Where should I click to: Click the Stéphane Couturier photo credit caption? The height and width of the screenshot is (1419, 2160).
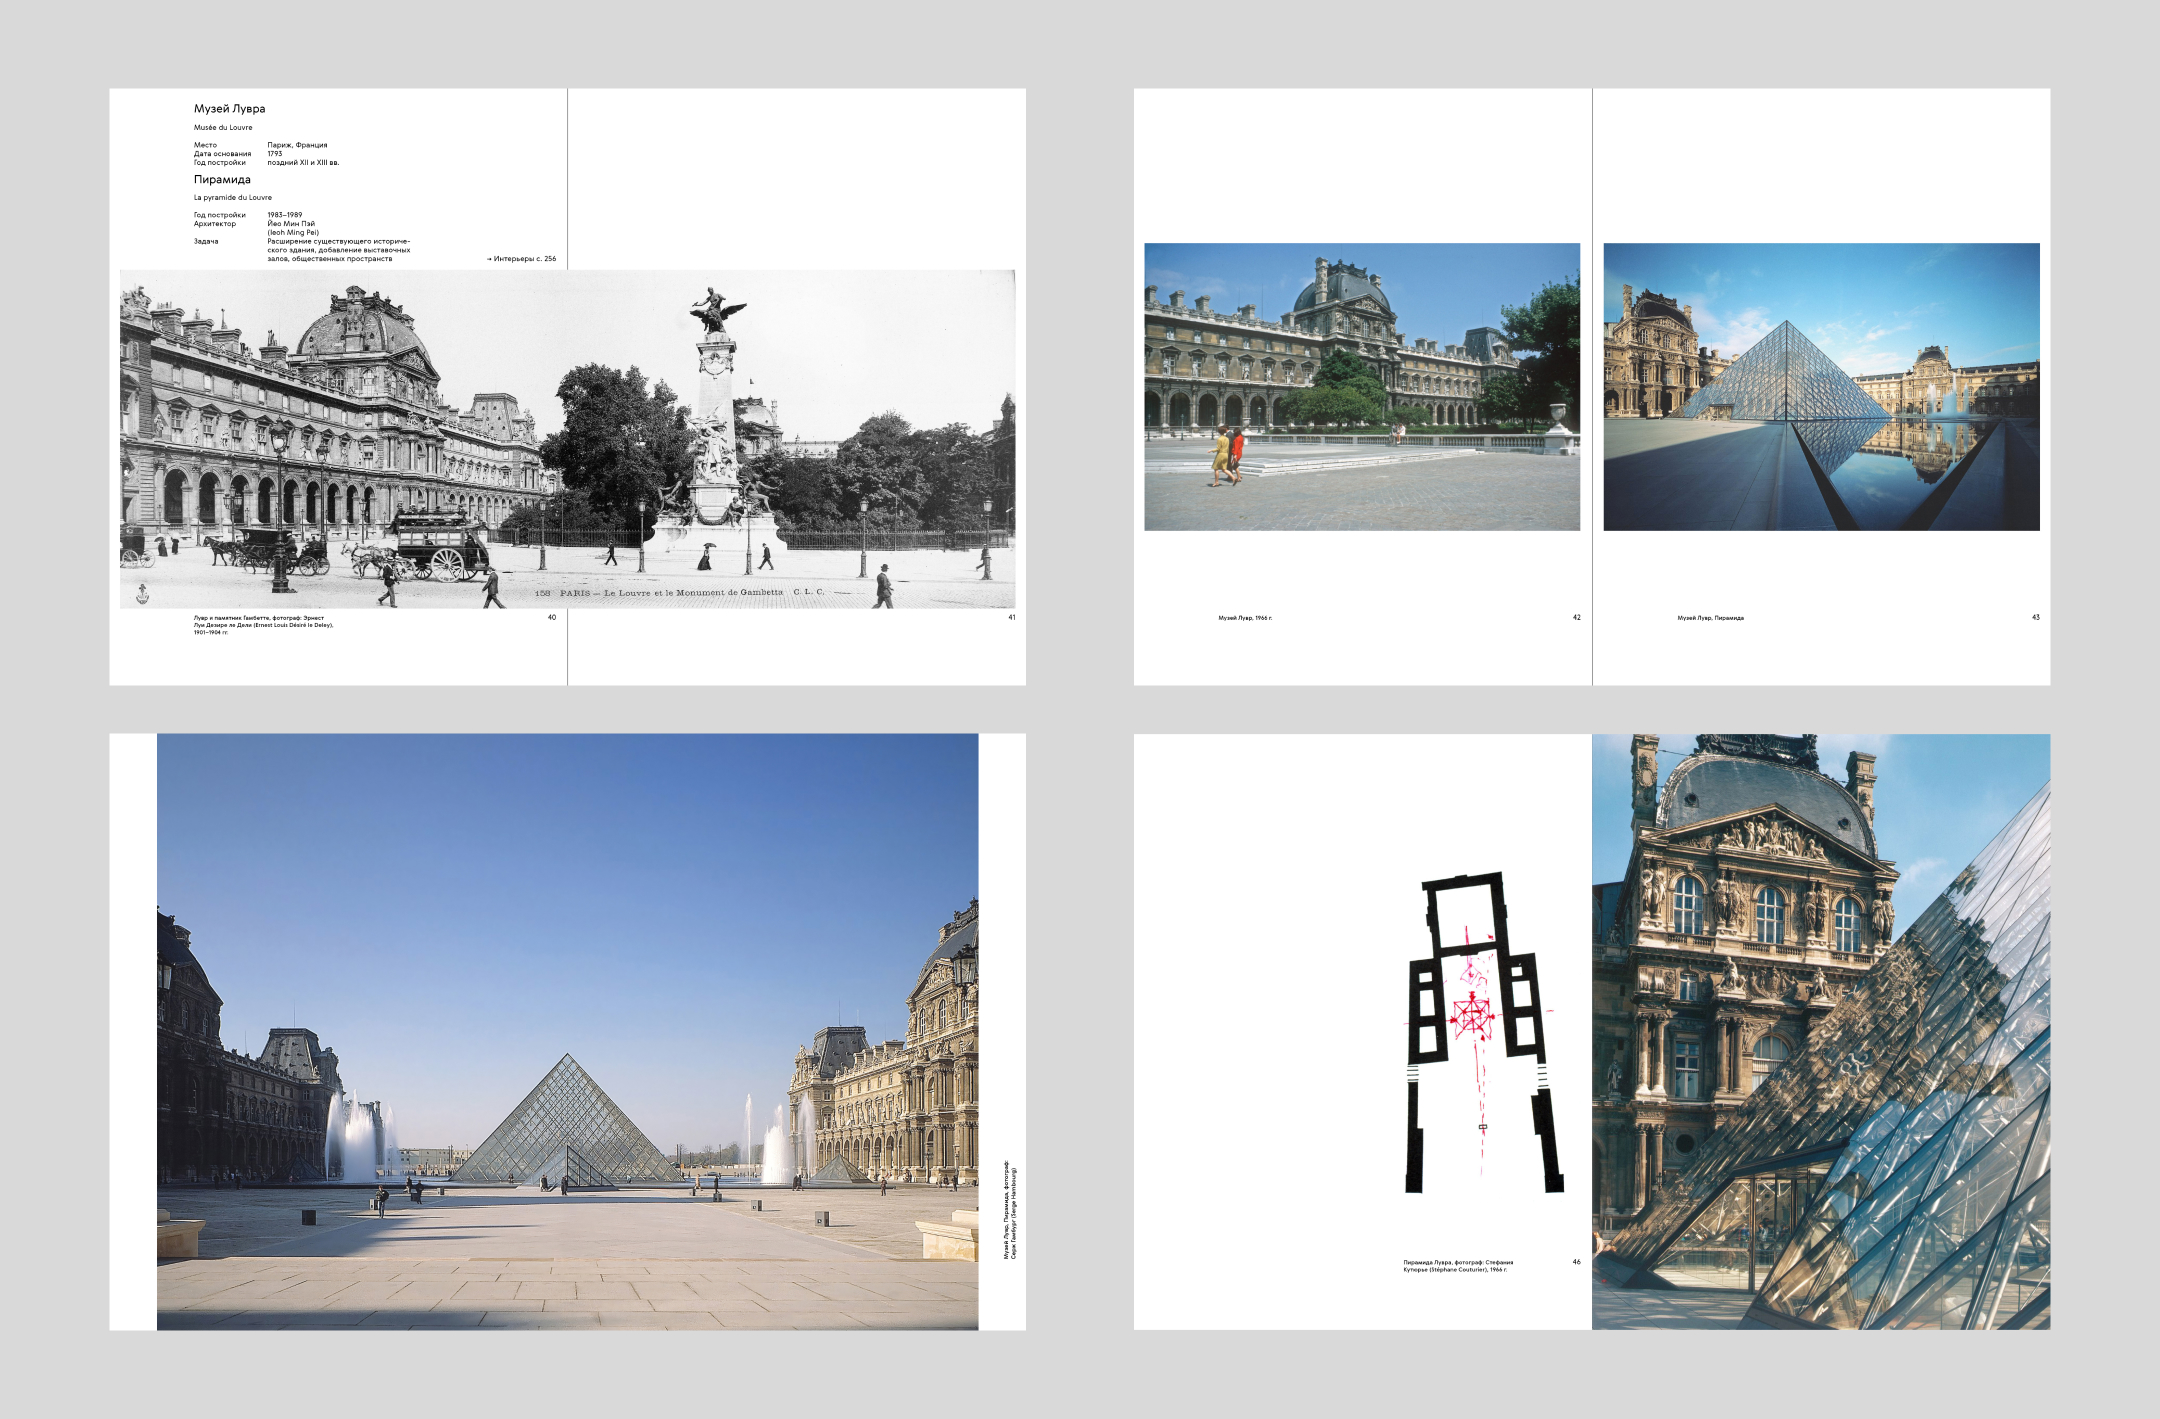[x=1457, y=1266]
